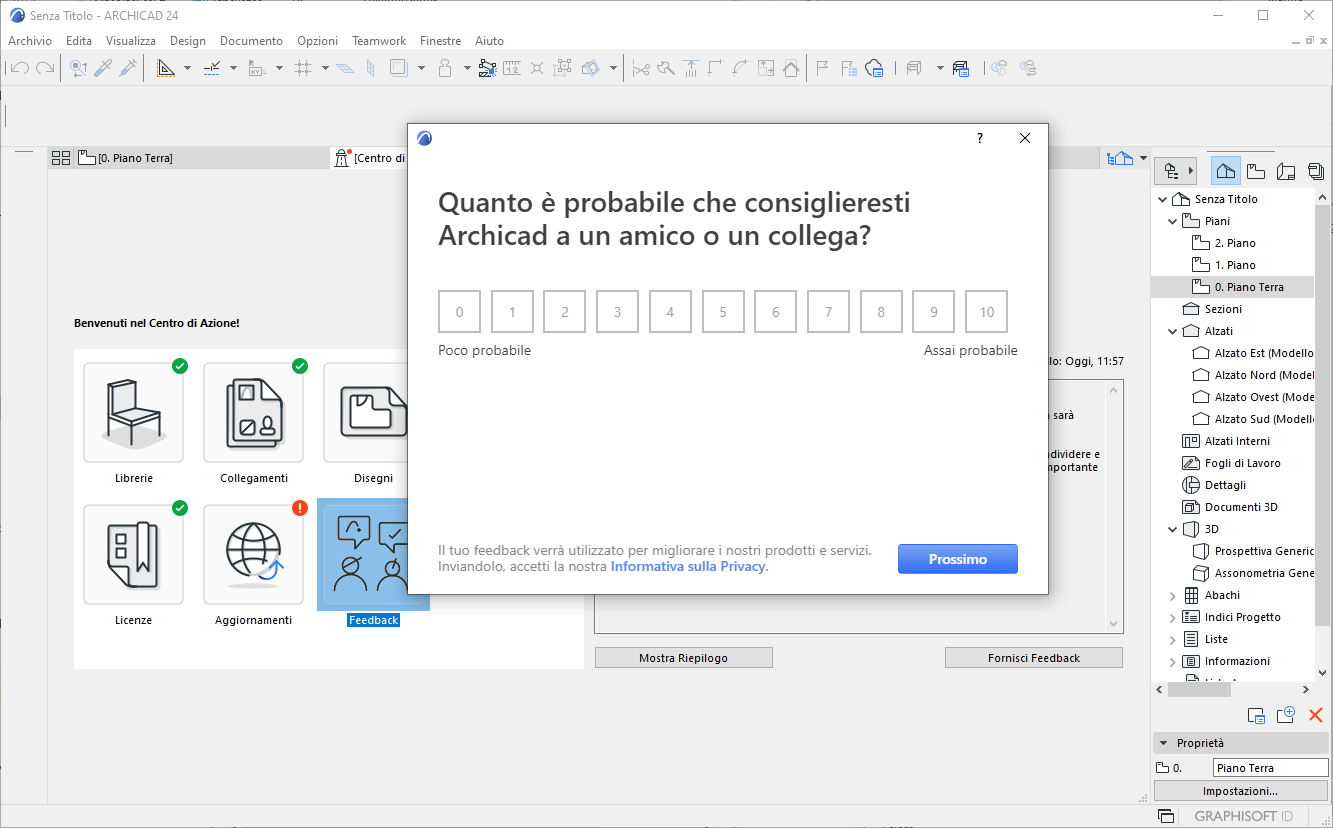Open the View Map tab in Navigator
This screenshot has height=828, width=1333.
point(1256,171)
